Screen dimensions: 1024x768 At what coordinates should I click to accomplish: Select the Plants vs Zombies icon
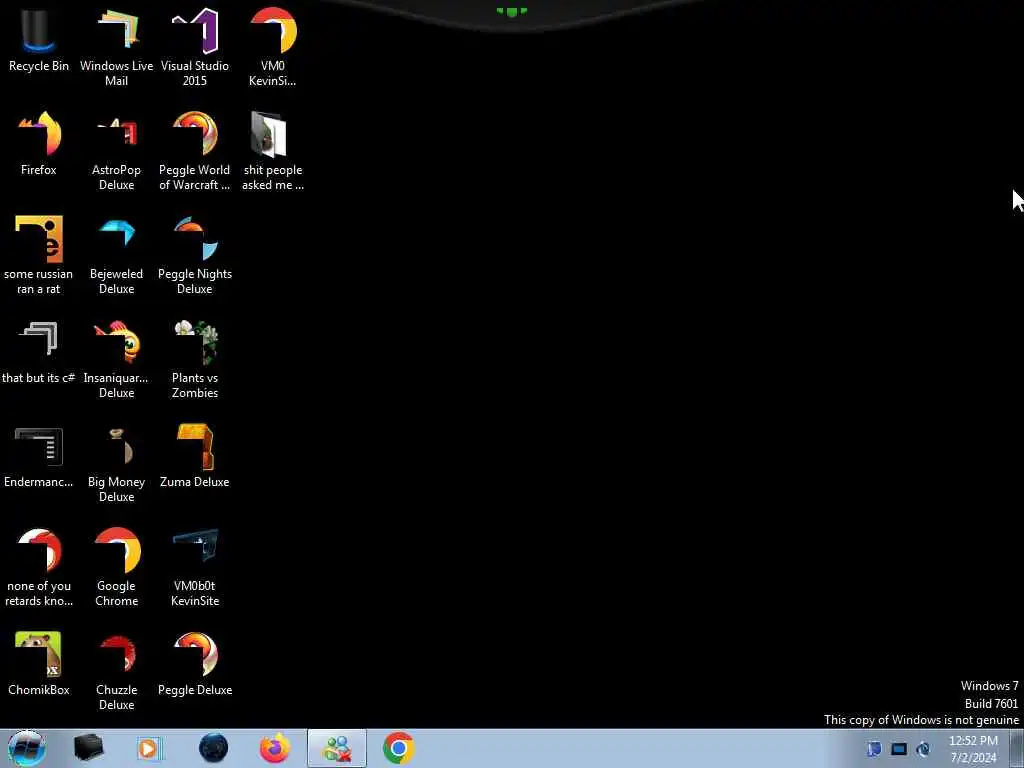[195, 359]
